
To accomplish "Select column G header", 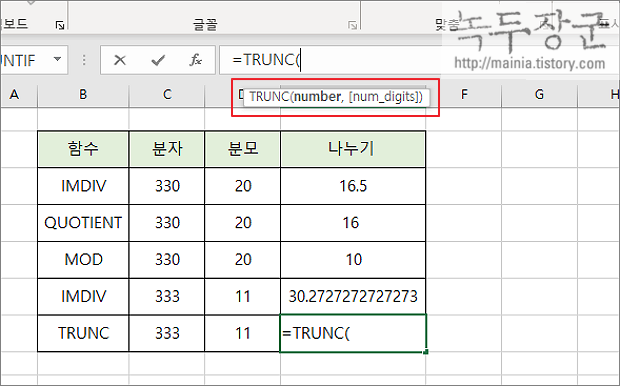I will coord(539,95).
